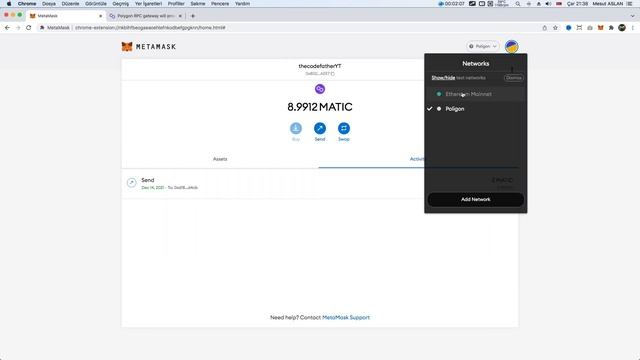Open Spotlight search in menu bar
The height and width of the screenshot is (360, 640).
tap(518, 4)
